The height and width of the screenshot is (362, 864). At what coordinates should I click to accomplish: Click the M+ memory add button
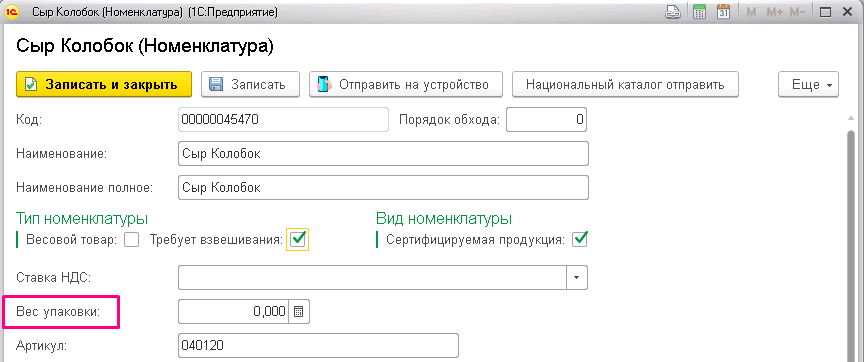775,12
